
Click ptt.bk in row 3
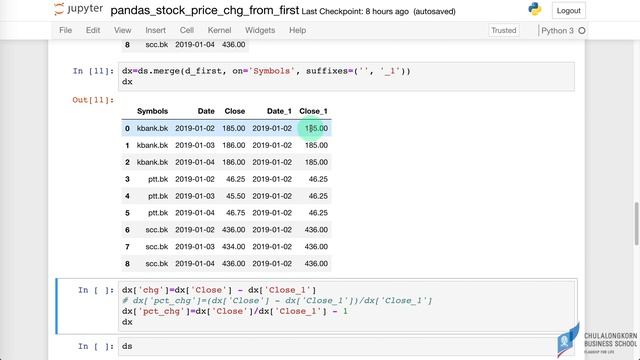click(x=158, y=179)
